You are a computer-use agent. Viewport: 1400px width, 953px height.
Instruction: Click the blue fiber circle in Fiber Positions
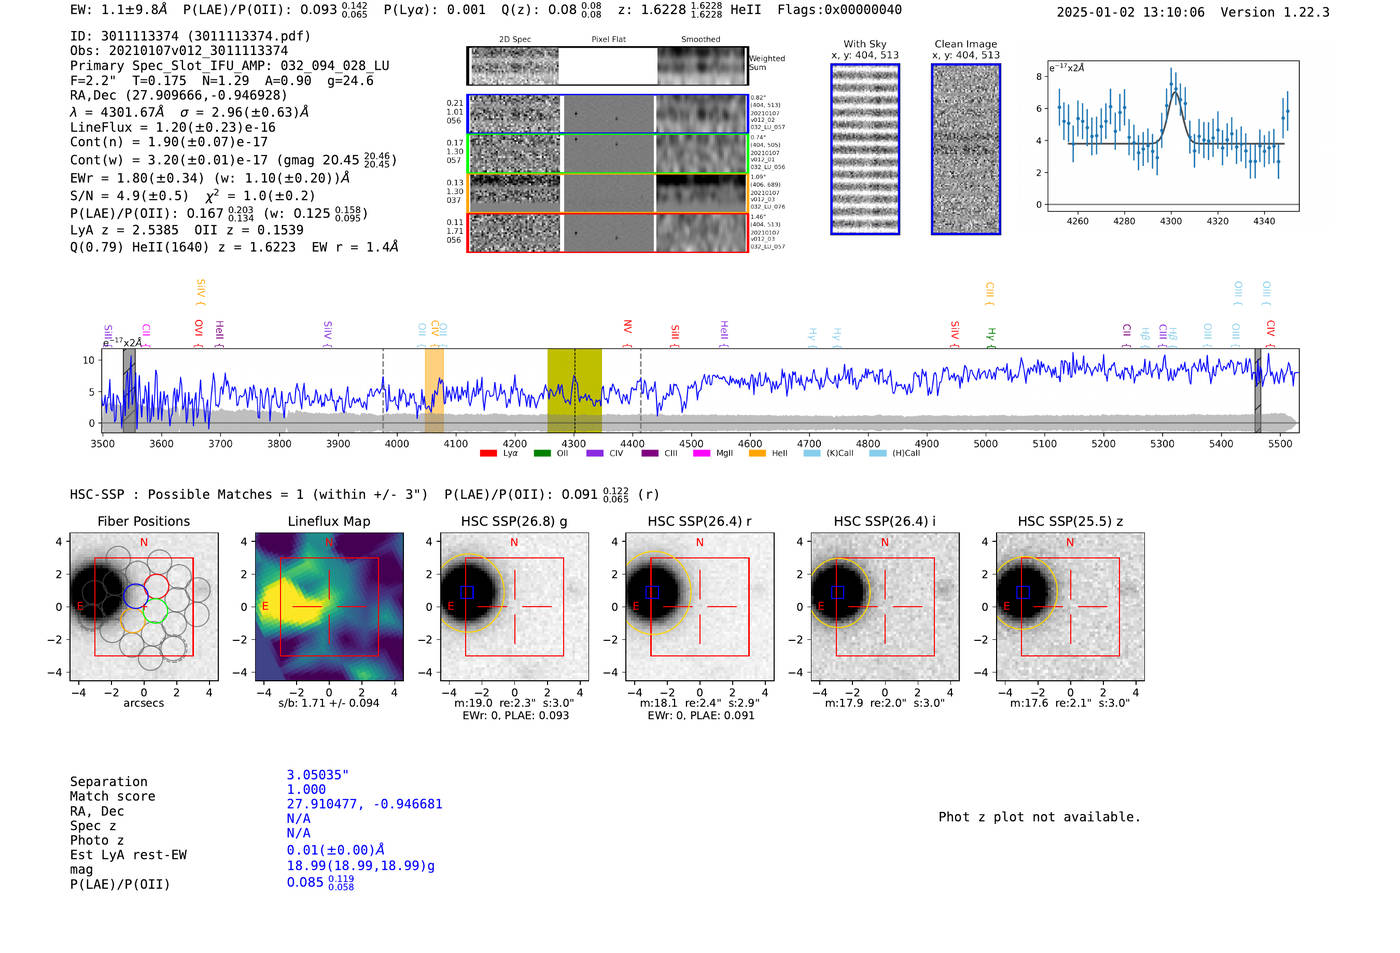pos(135,596)
